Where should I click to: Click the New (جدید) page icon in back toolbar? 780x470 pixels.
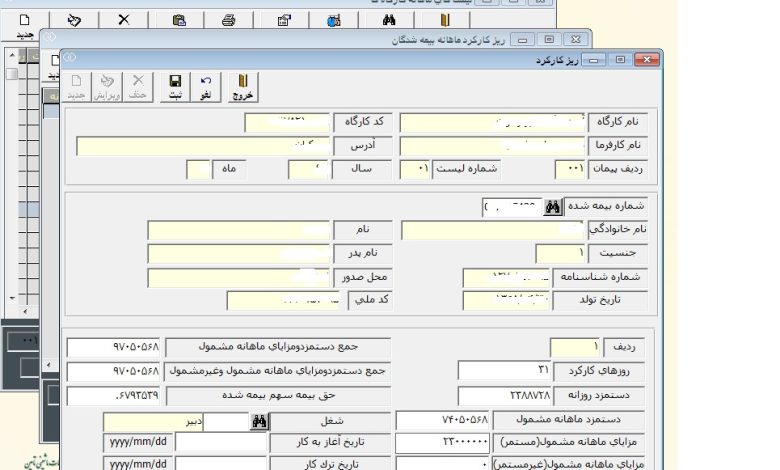coord(24,22)
